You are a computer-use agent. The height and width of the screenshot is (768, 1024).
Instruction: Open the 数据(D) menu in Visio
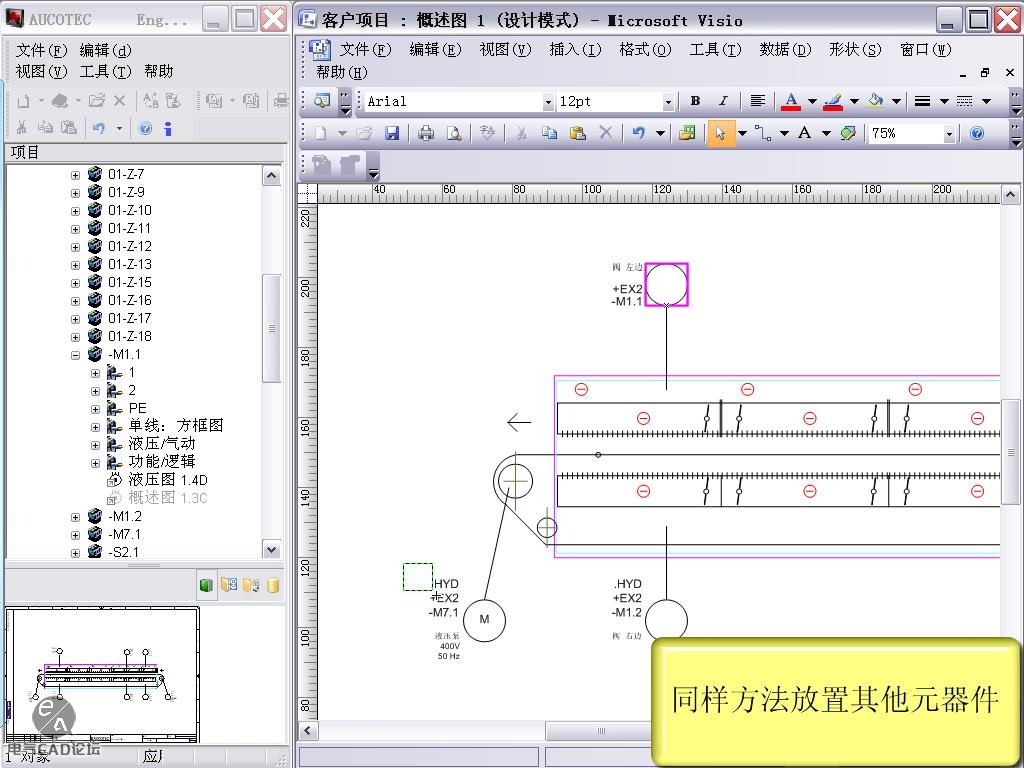tap(786, 49)
